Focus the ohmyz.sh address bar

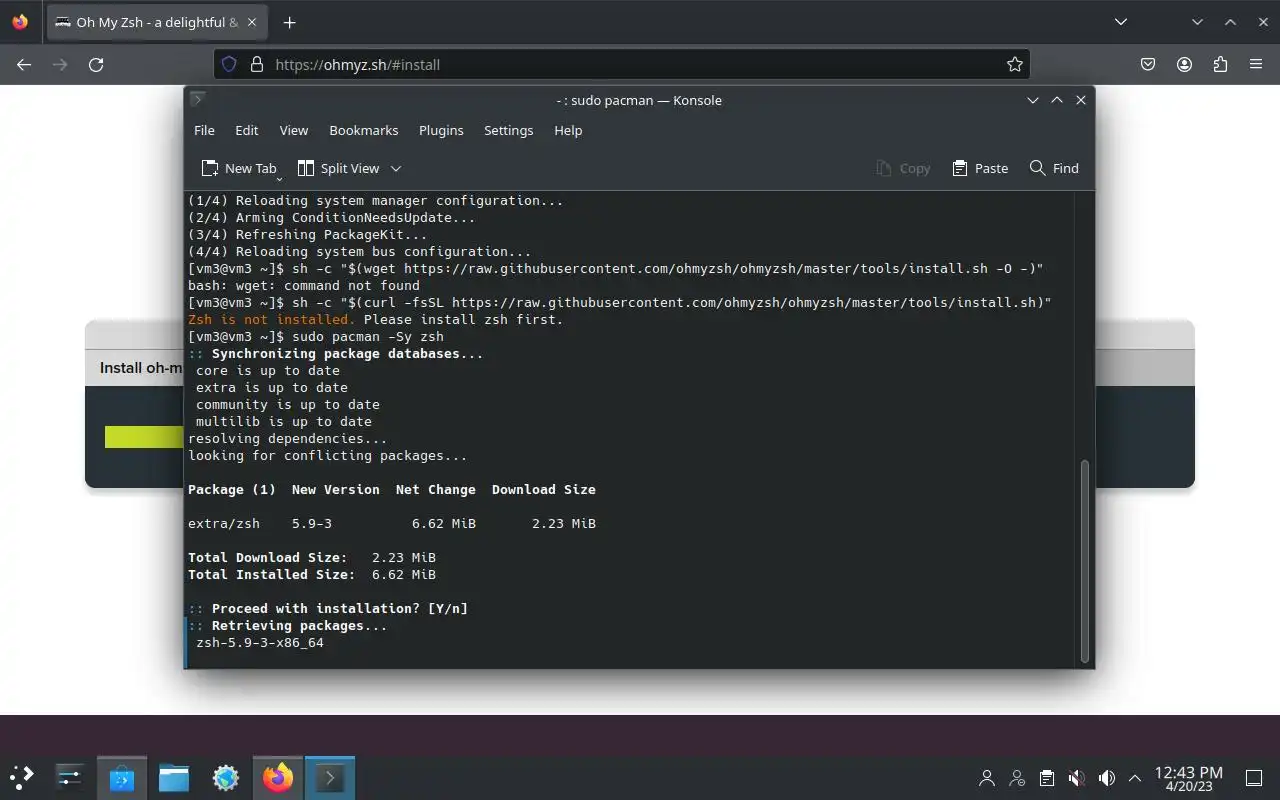click(621, 64)
